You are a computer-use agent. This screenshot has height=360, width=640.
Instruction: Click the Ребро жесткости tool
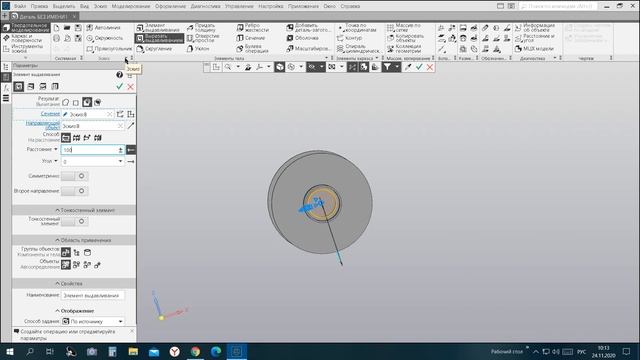pos(253,28)
